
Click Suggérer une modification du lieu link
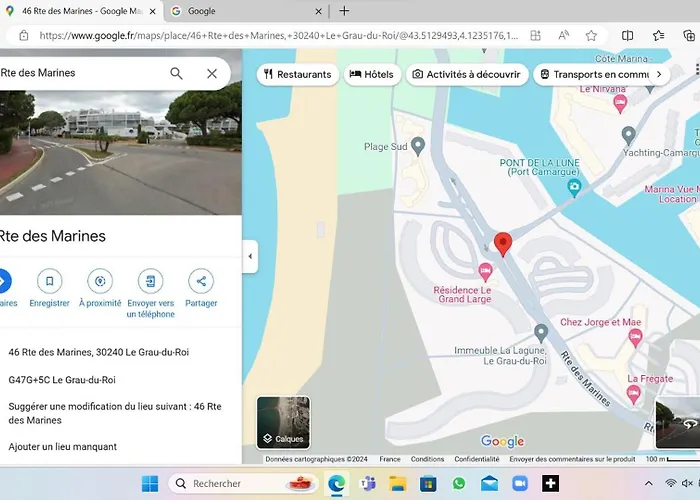[115, 413]
